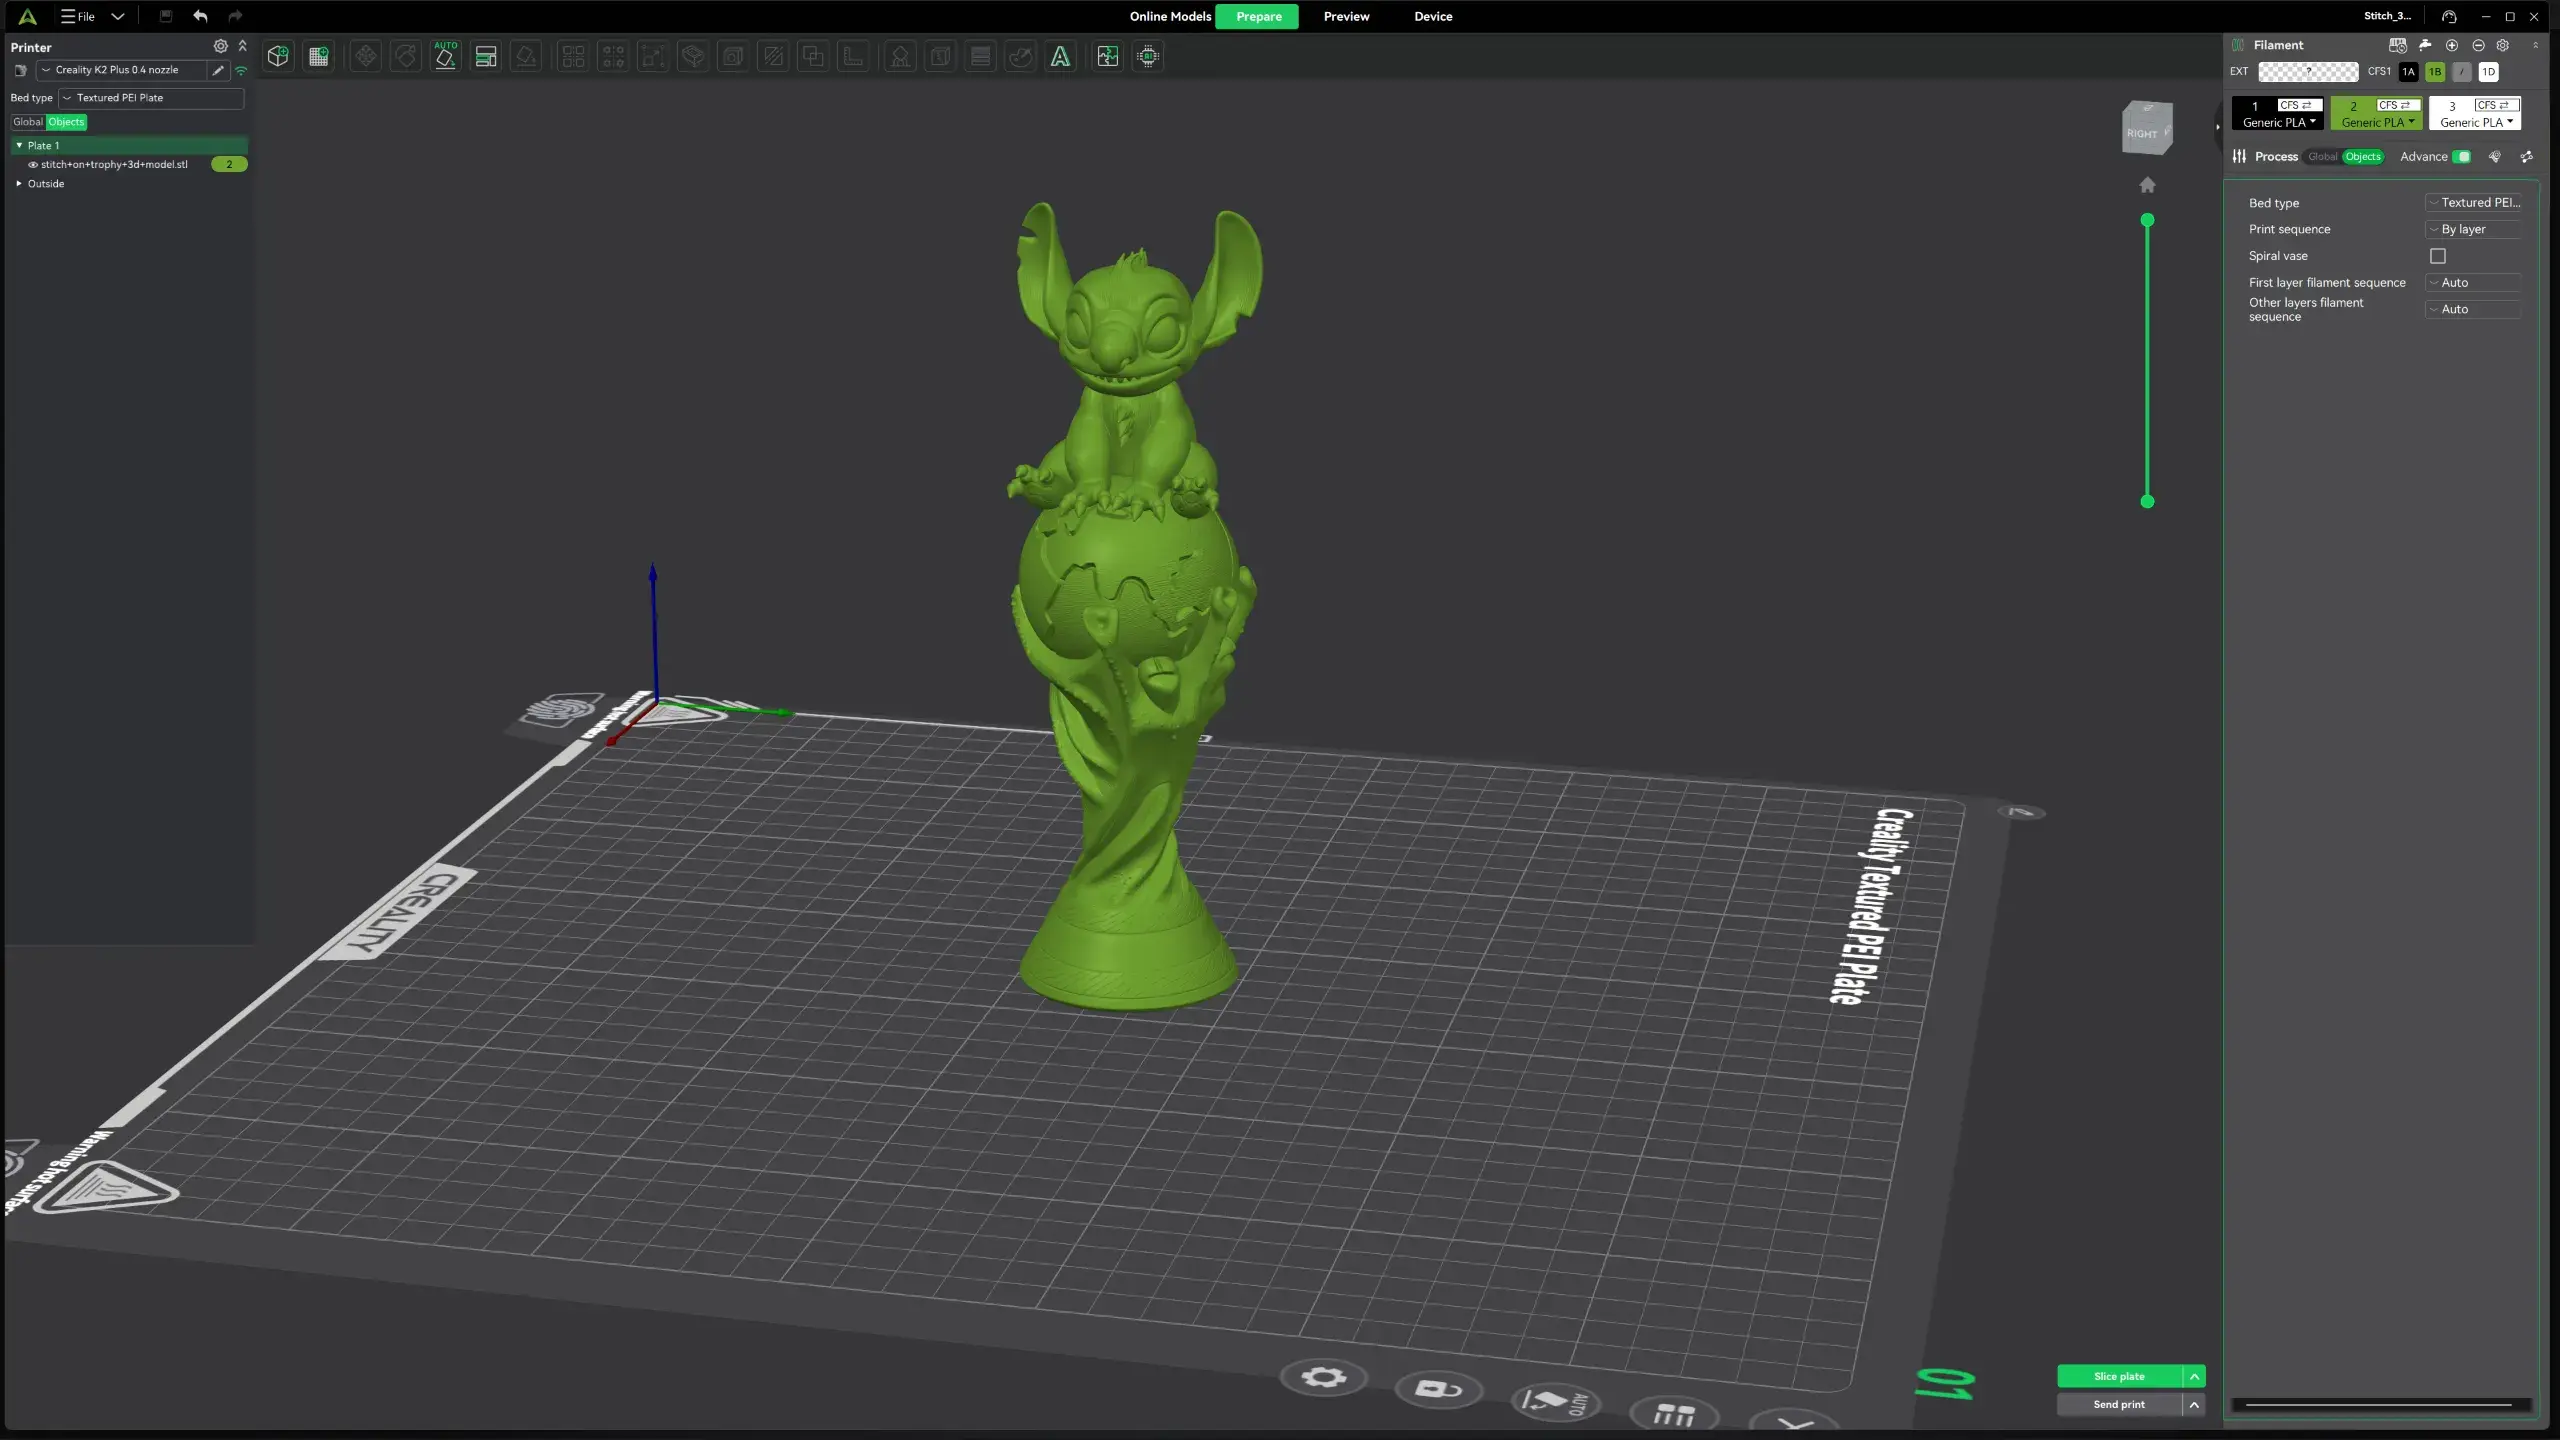
Task: Click the CFS filament sync icon
Action: click(x=2398, y=45)
